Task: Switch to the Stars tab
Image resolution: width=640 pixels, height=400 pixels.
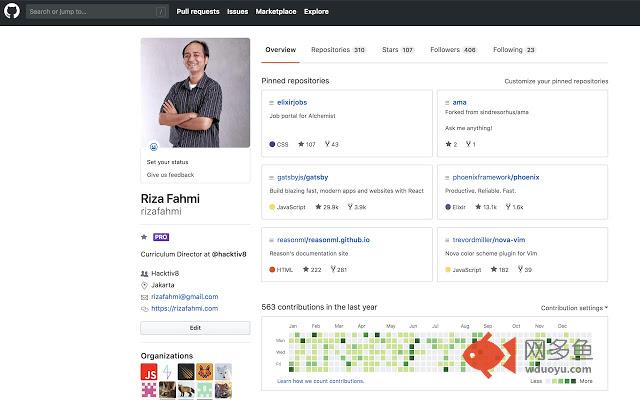Action: click(x=398, y=50)
